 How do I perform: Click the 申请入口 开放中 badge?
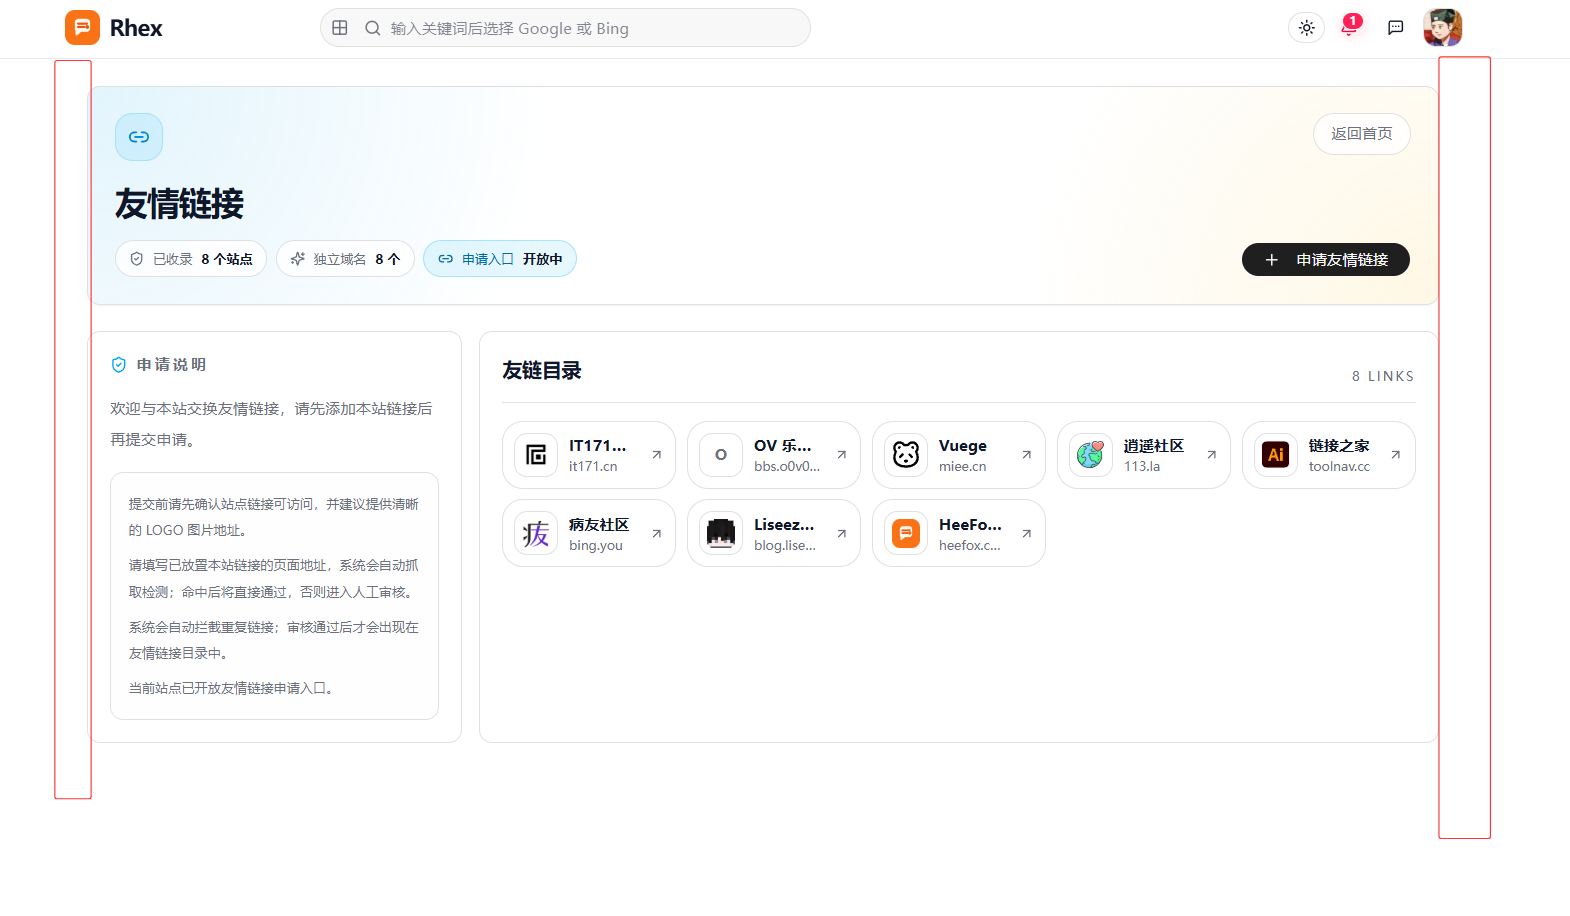500,259
